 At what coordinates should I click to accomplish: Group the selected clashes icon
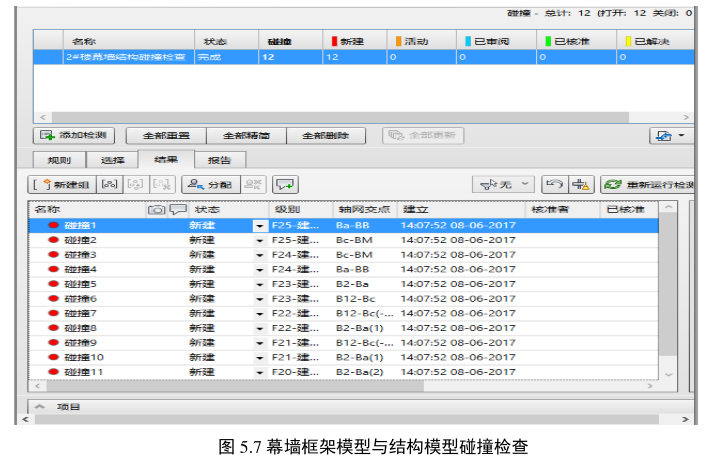point(110,184)
